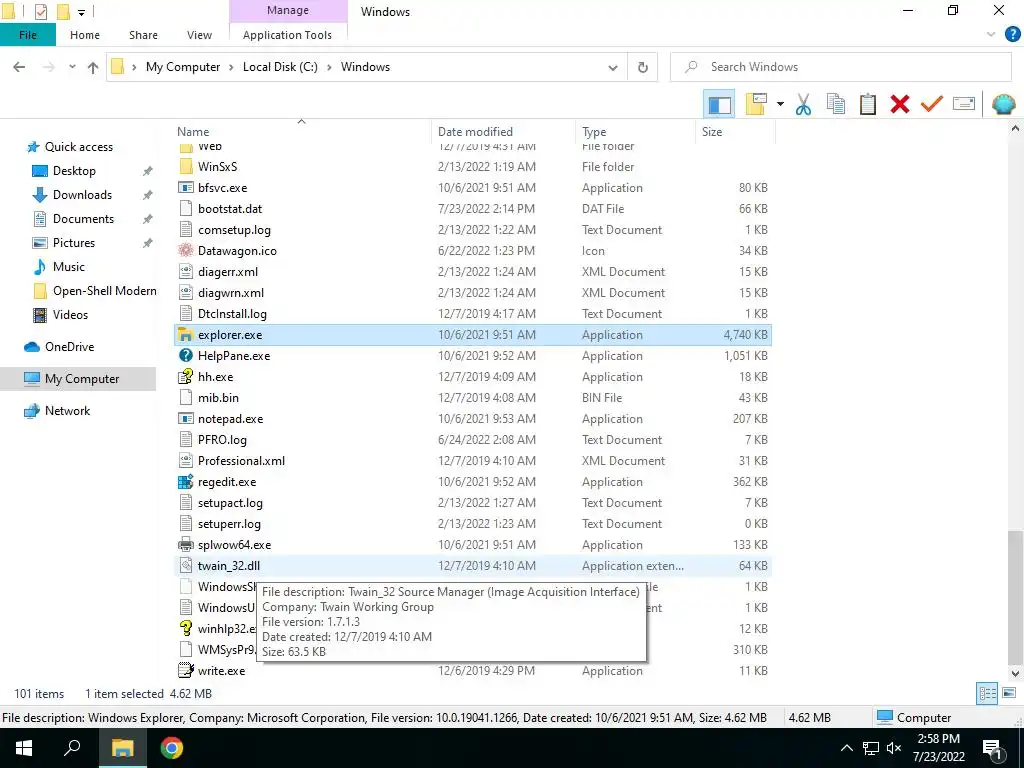Switch to large thumbnails view in status bar
The width and height of the screenshot is (1024, 768).
click(1009, 693)
